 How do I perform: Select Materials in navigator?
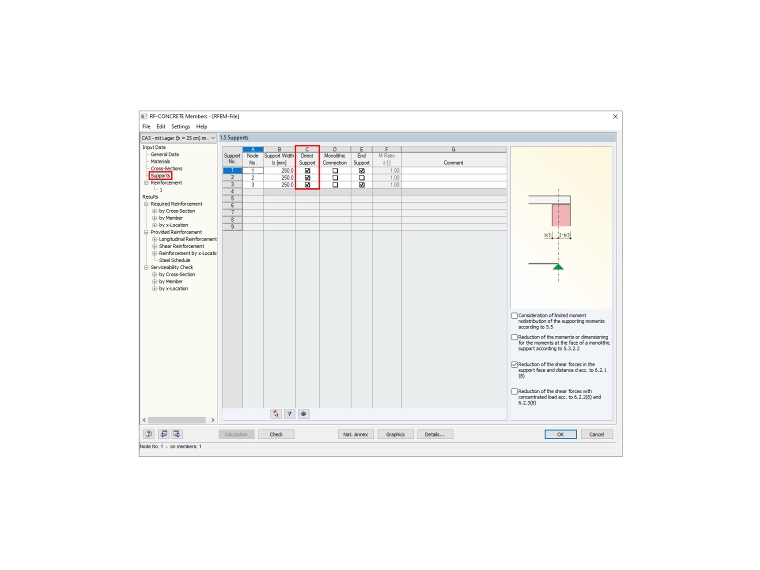tap(160, 161)
